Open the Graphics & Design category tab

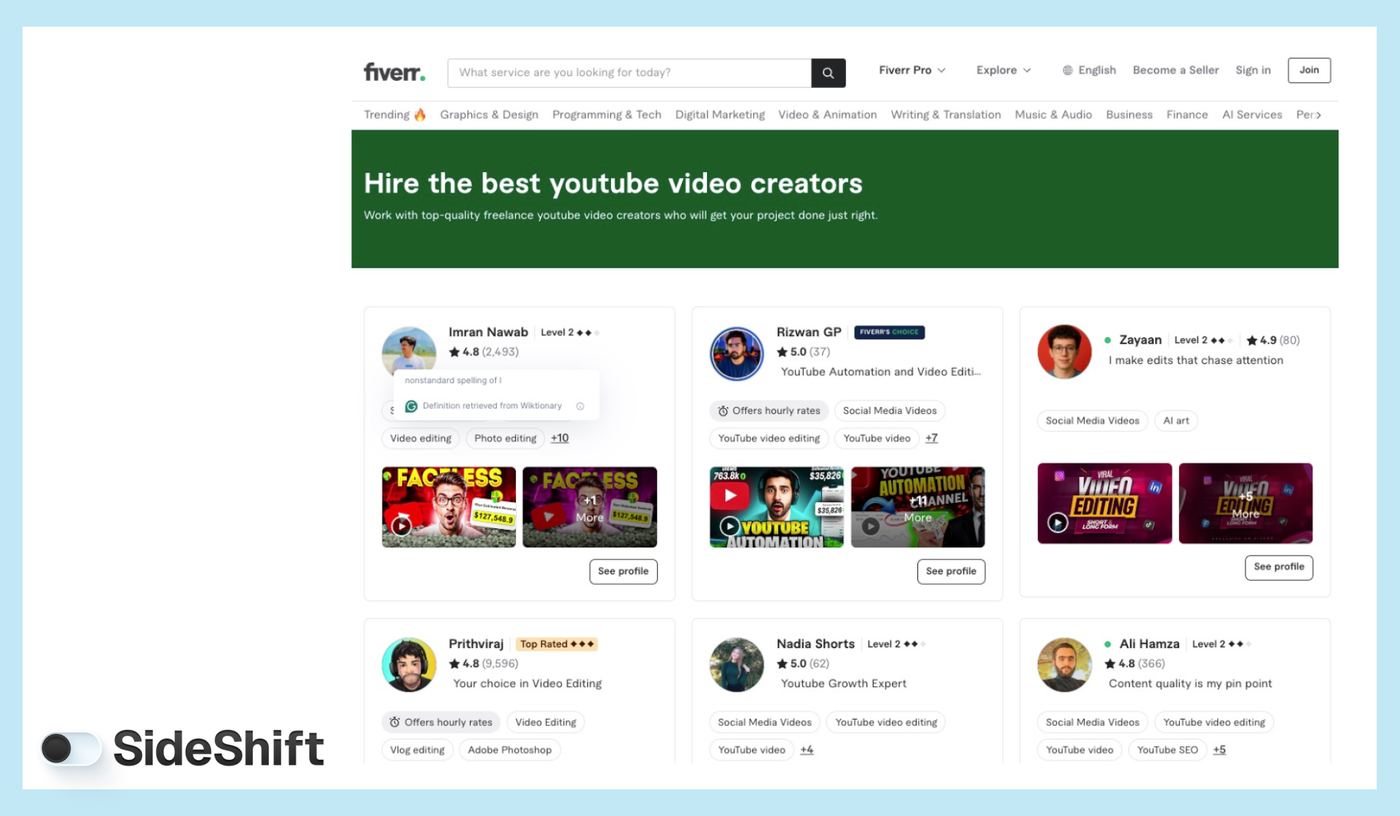click(x=488, y=114)
